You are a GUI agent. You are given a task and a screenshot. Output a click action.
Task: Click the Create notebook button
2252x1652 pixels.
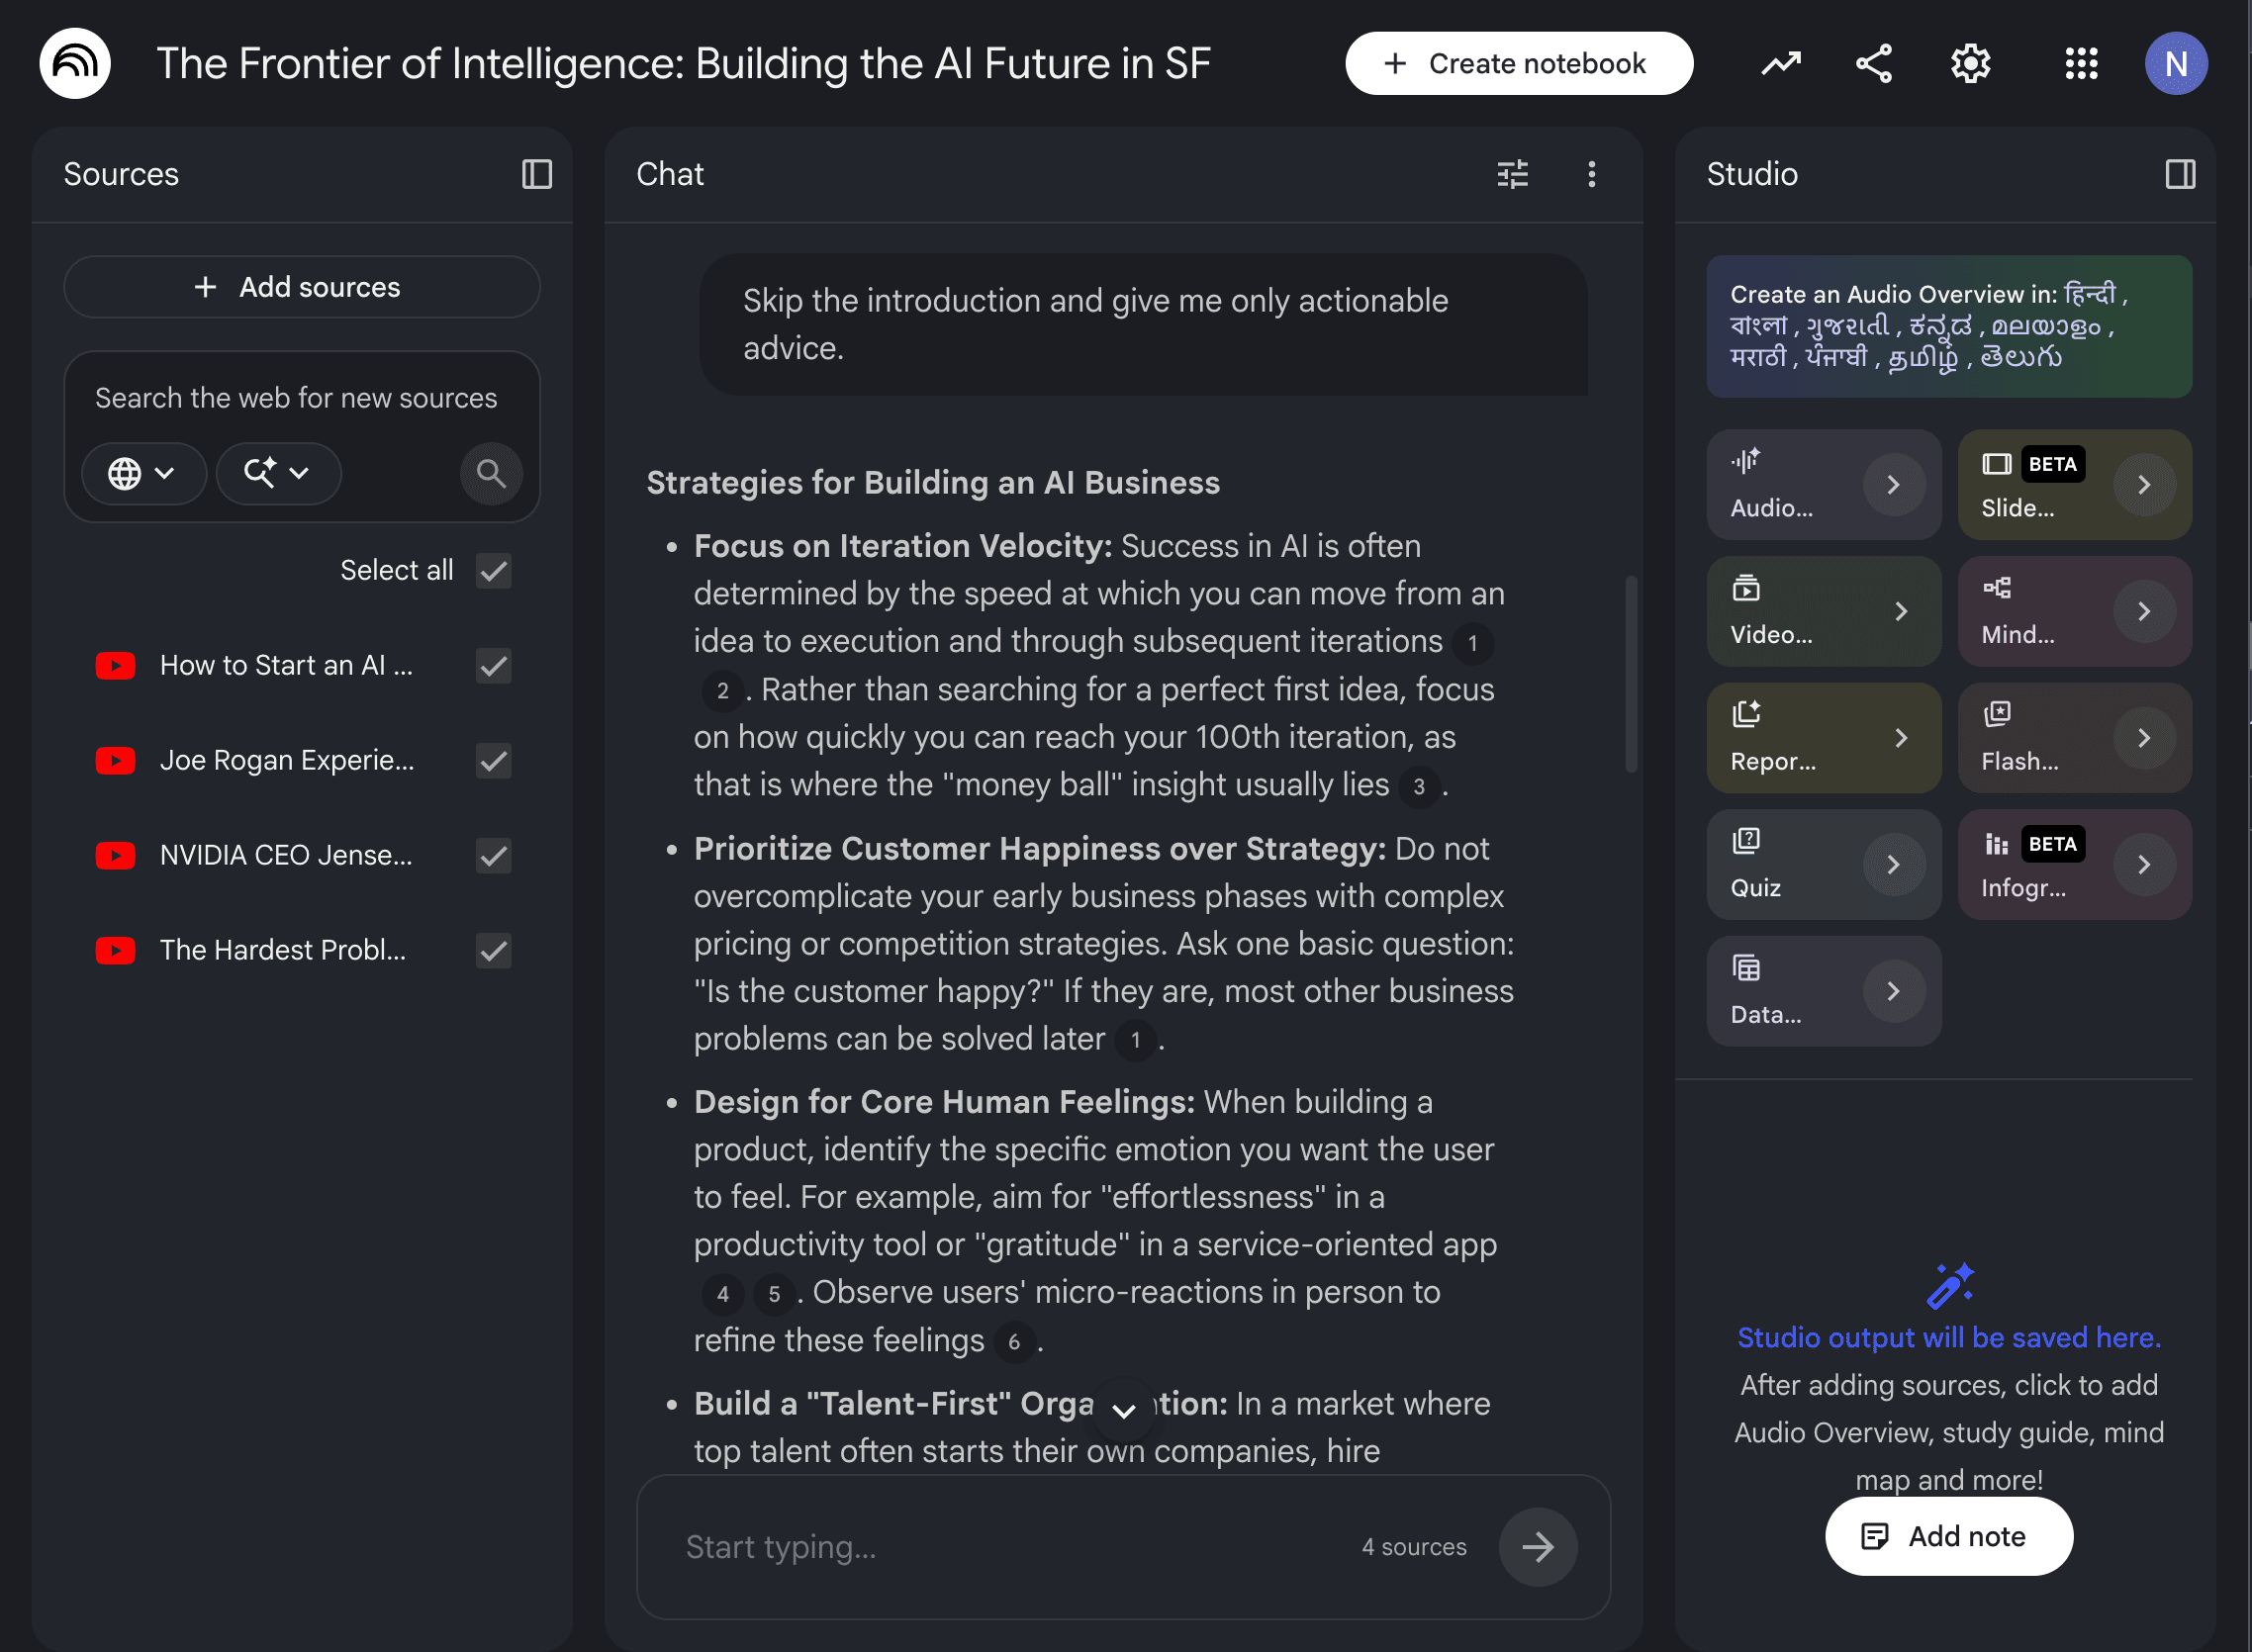(1518, 64)
